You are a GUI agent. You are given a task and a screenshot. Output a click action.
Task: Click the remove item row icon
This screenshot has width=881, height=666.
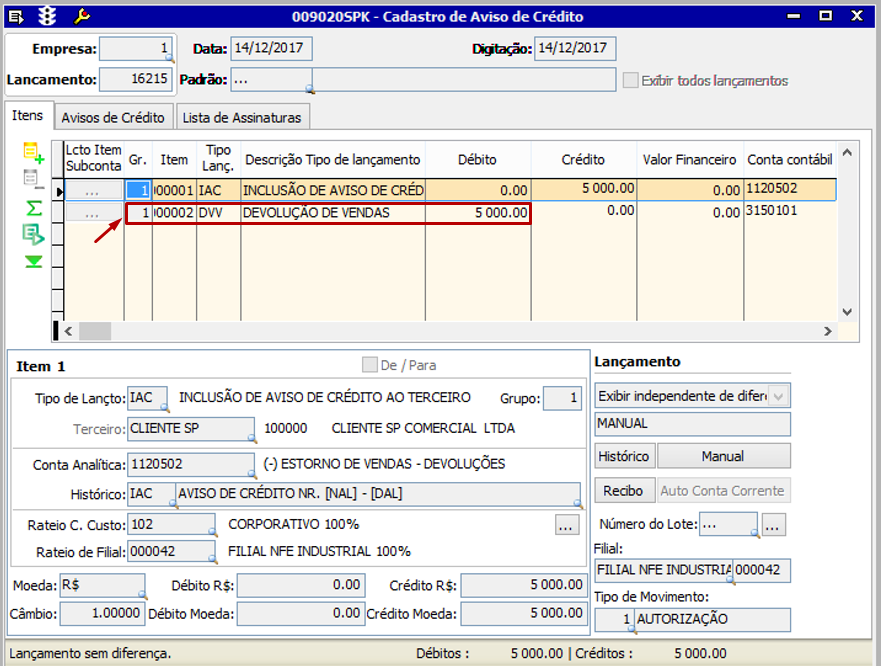[x=34, y=180]
